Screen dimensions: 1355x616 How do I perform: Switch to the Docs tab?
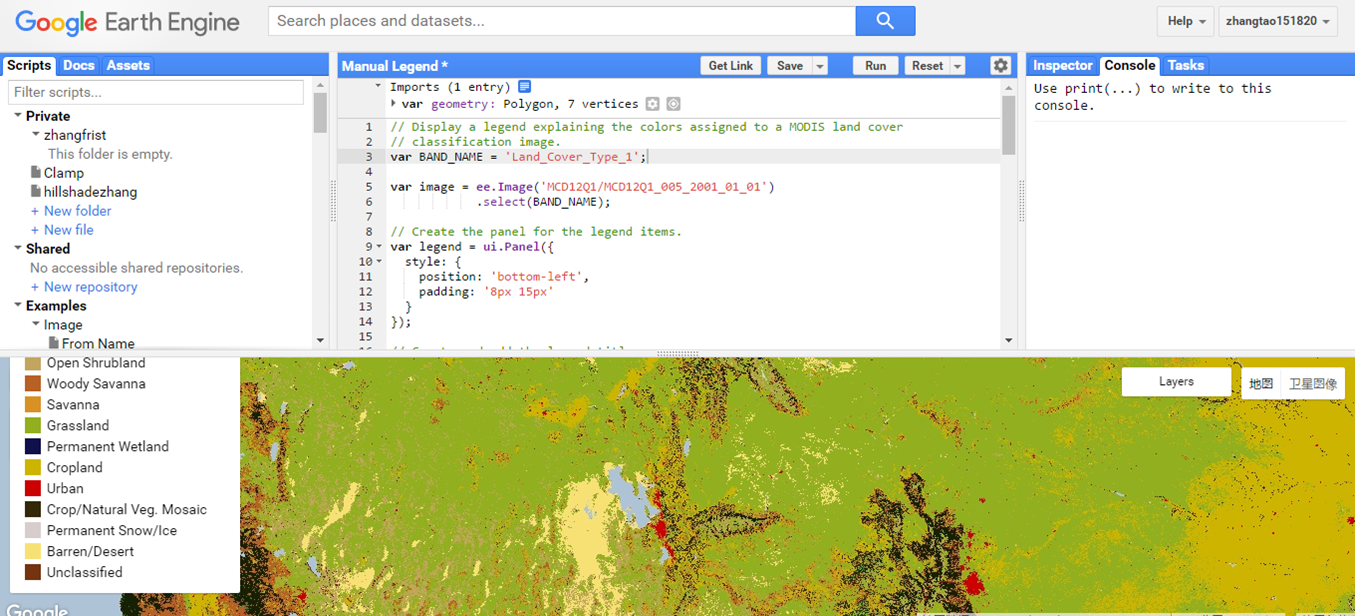79,65
